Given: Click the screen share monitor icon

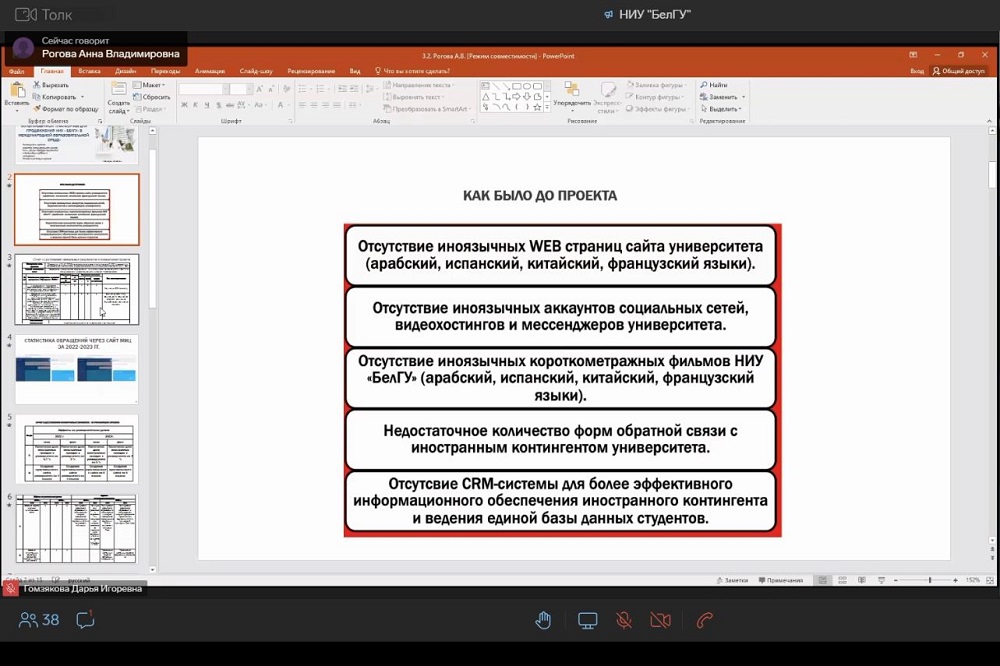Looking at the screenshot, I should [588, 620].
